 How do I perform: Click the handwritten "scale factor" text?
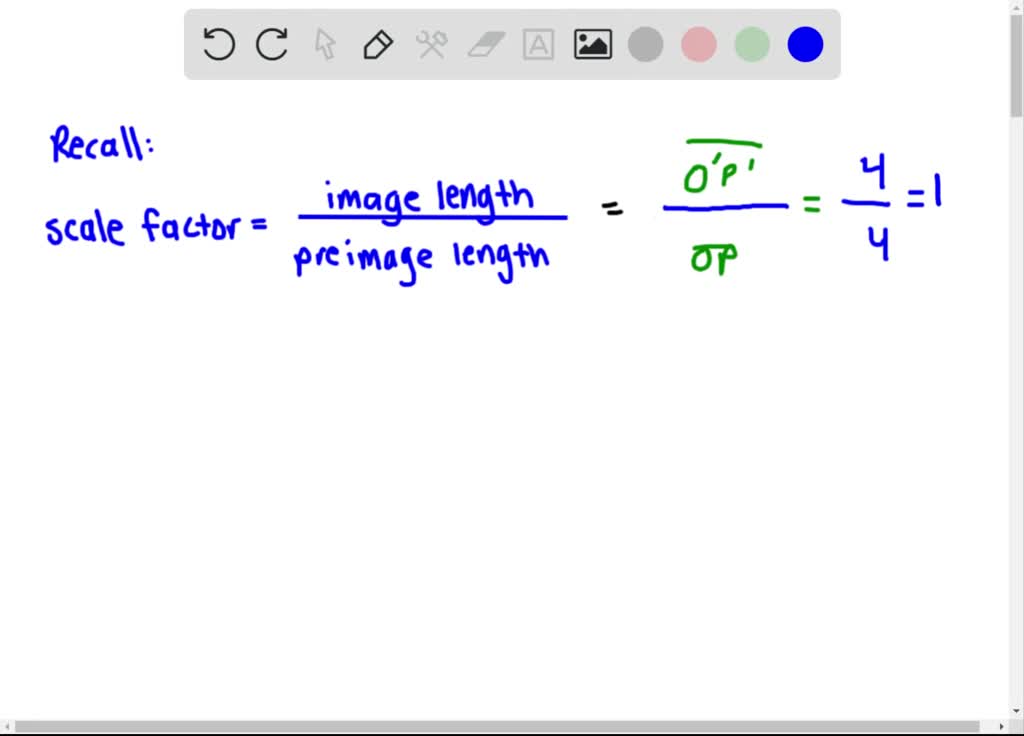coord(143,226)
